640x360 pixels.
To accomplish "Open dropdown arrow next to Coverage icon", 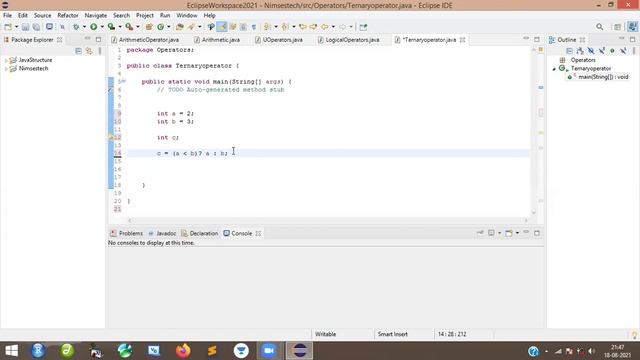I will click(120, 27).
